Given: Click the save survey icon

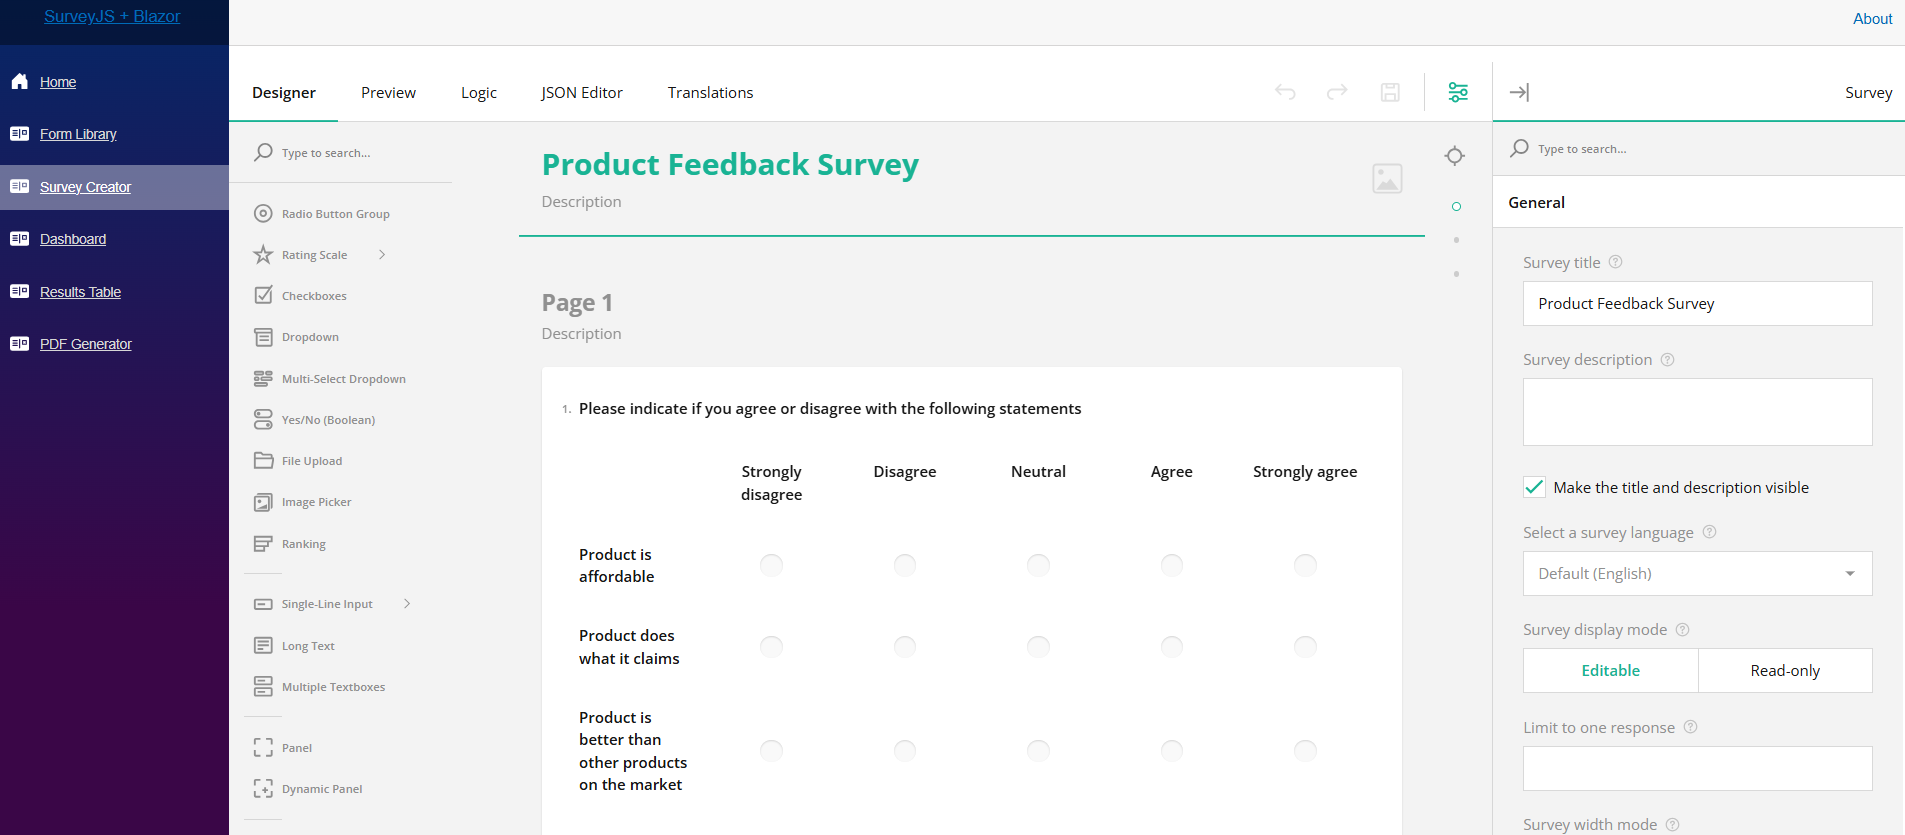Looking at the screenshot, I should click(1389, 92).
